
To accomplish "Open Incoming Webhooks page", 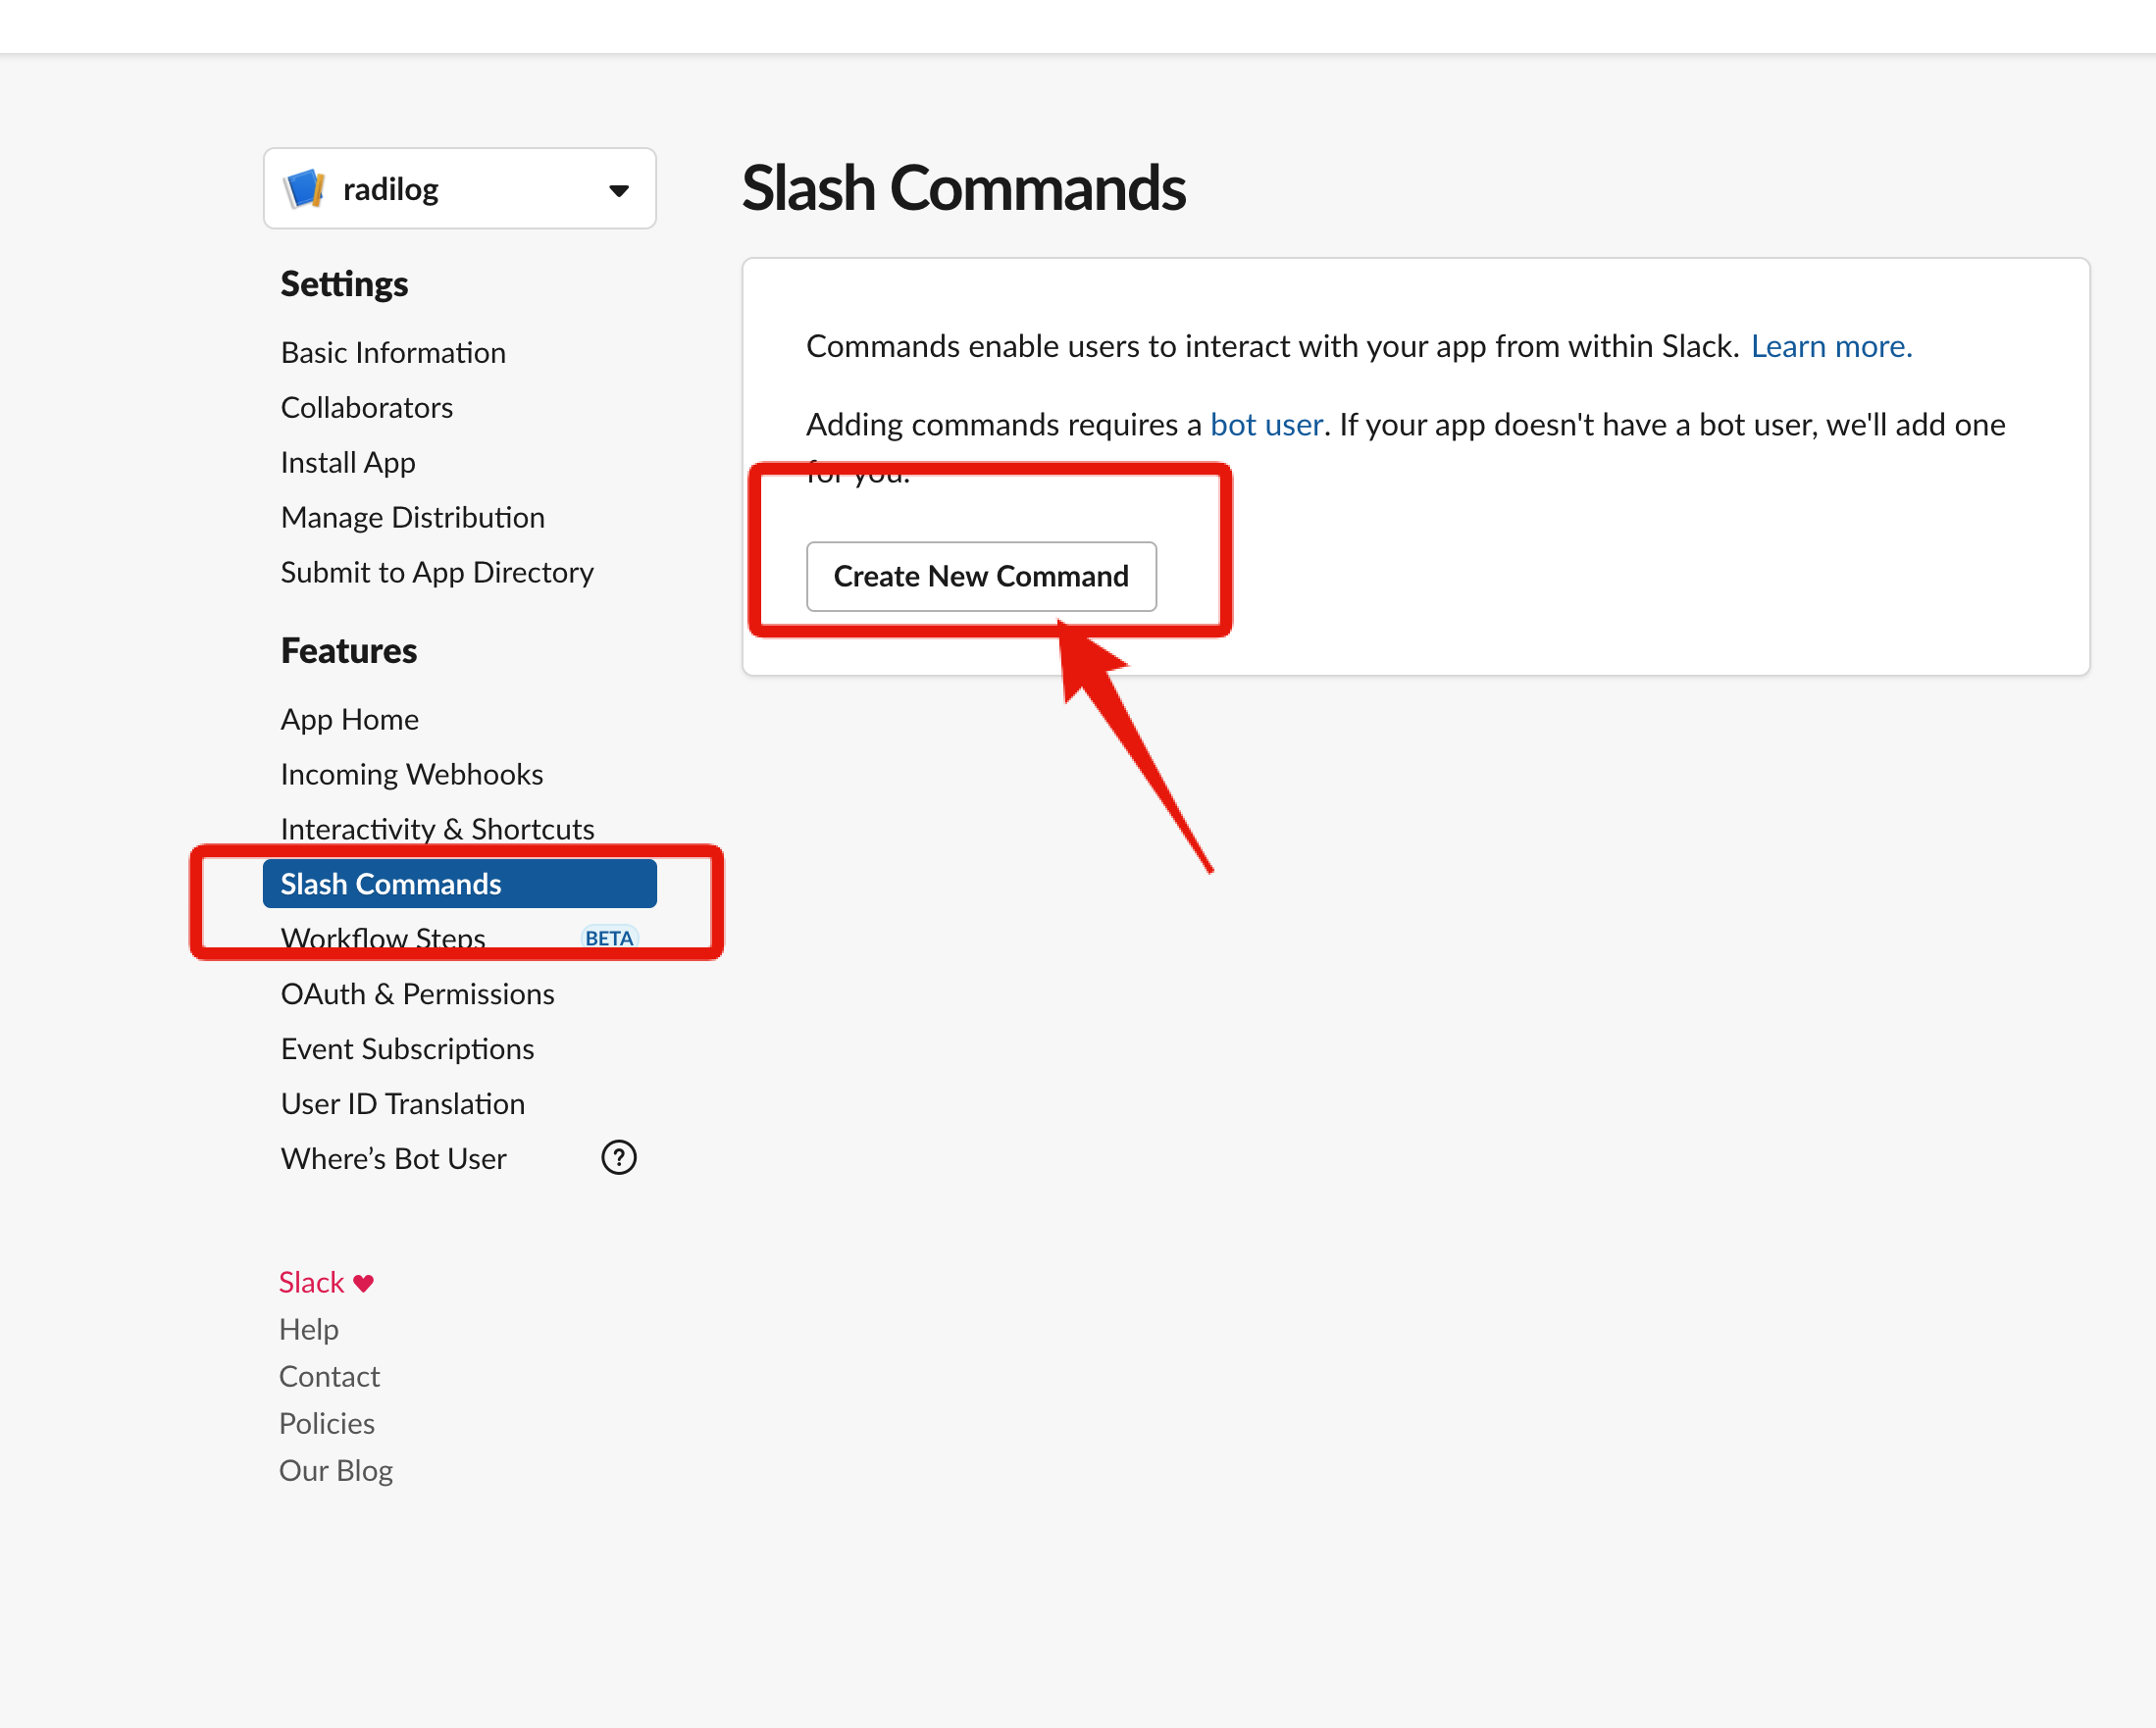I will tap(411, 775).
